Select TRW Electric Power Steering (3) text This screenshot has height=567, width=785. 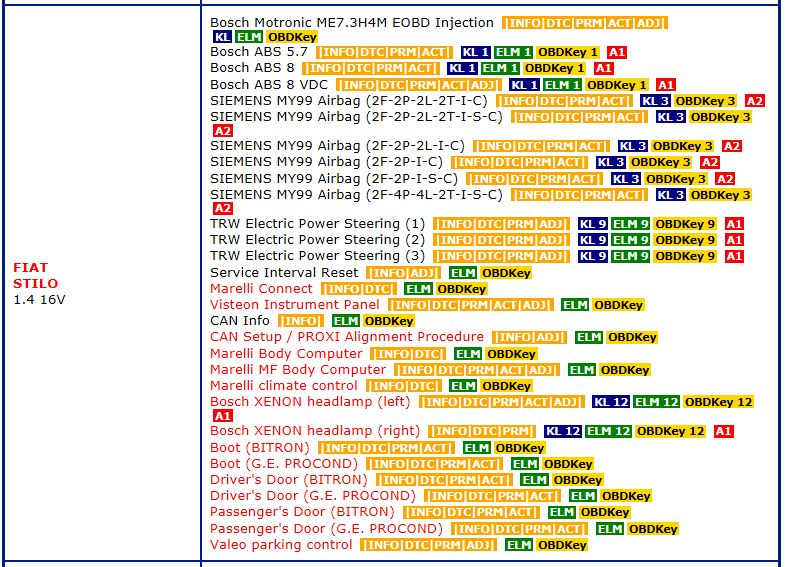[317, 256]
